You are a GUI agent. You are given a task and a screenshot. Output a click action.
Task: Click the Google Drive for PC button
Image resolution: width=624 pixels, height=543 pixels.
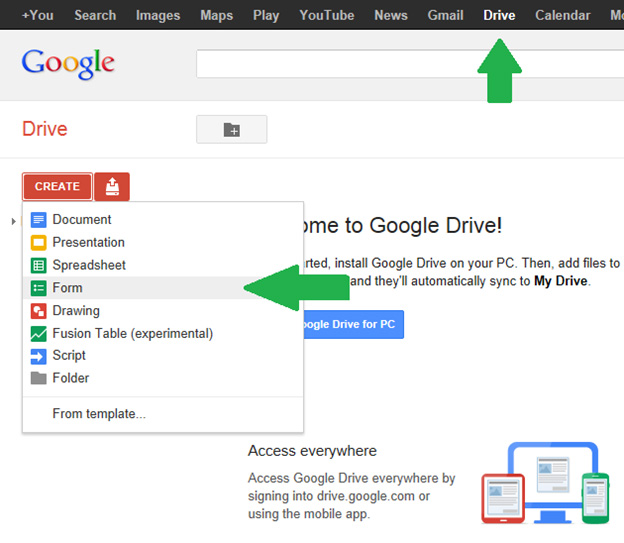coord(345,325)
